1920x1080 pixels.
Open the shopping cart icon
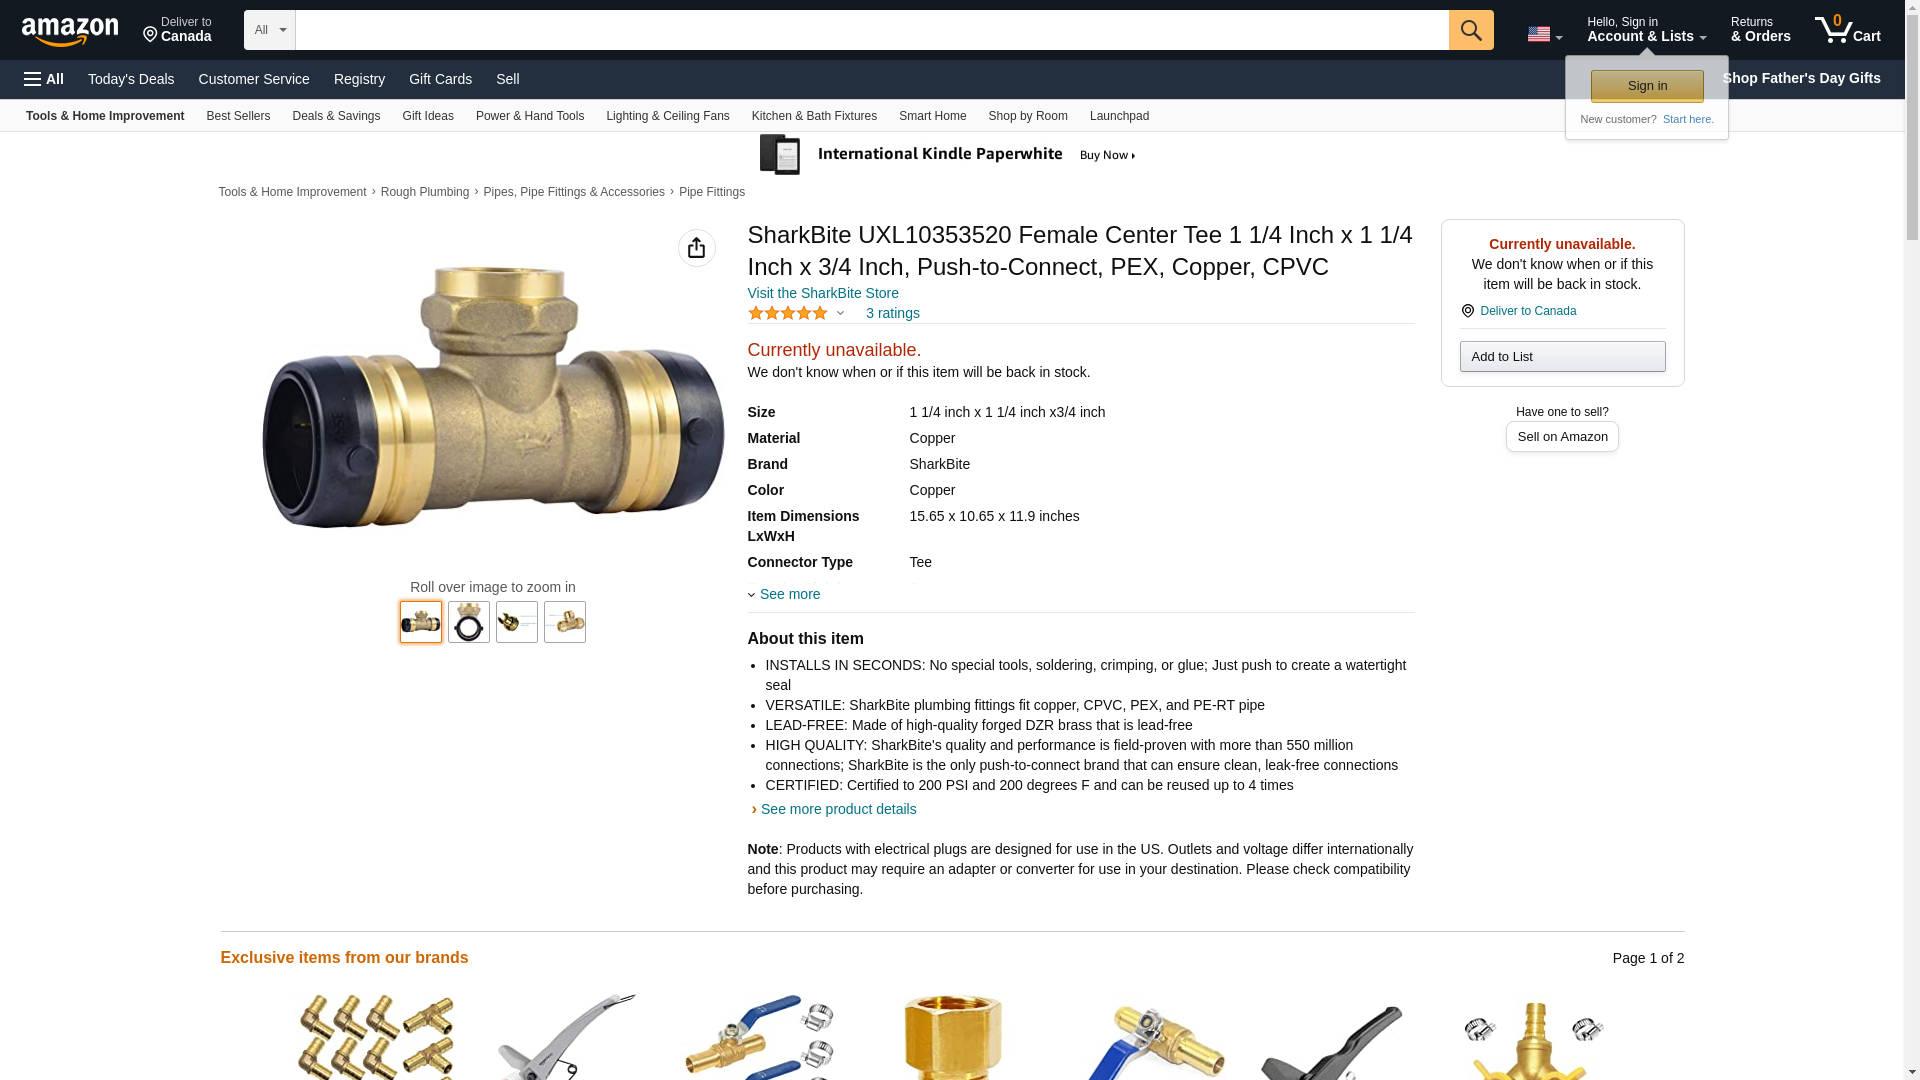point(1847,29)
